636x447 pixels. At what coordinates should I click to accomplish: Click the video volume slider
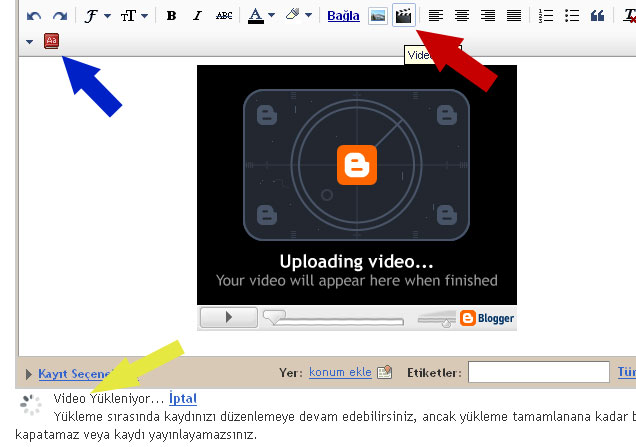437,319
